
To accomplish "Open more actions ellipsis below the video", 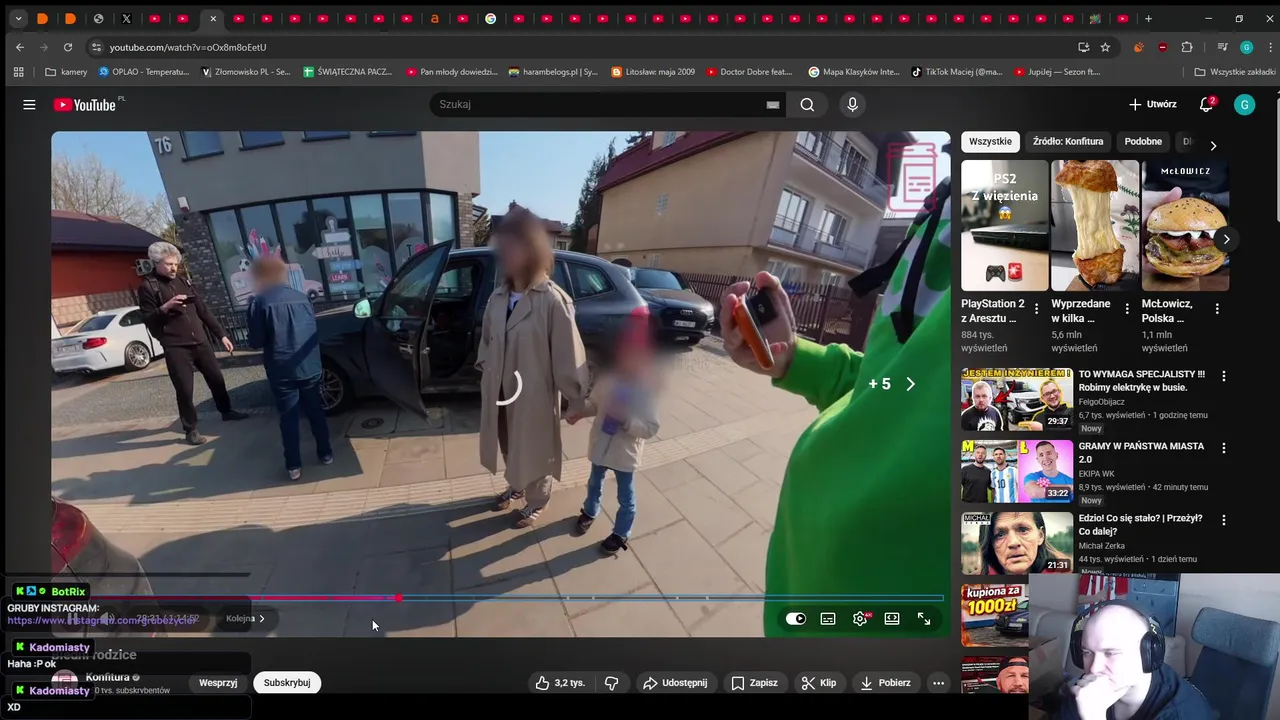I will coord(938,683).
